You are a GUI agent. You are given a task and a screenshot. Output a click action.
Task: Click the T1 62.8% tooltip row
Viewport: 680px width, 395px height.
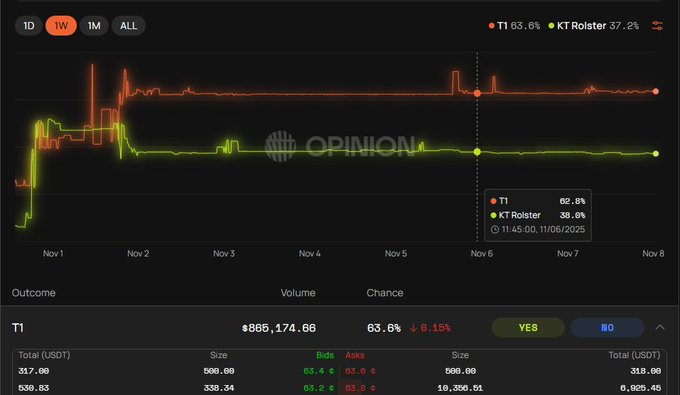pos(538,201)
